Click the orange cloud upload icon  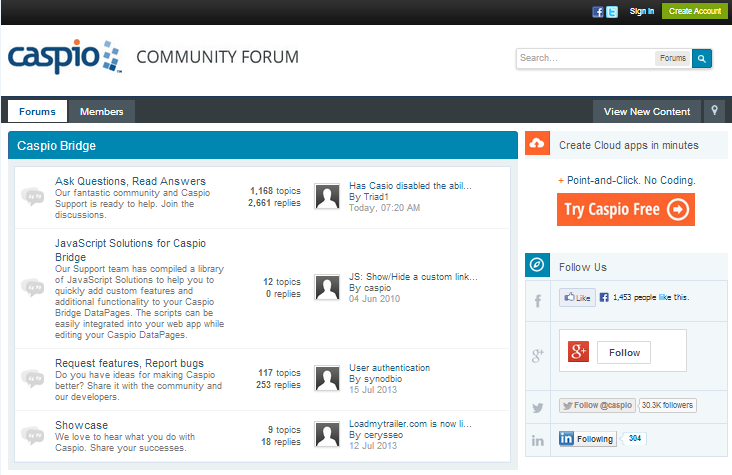tap(537, 145)
